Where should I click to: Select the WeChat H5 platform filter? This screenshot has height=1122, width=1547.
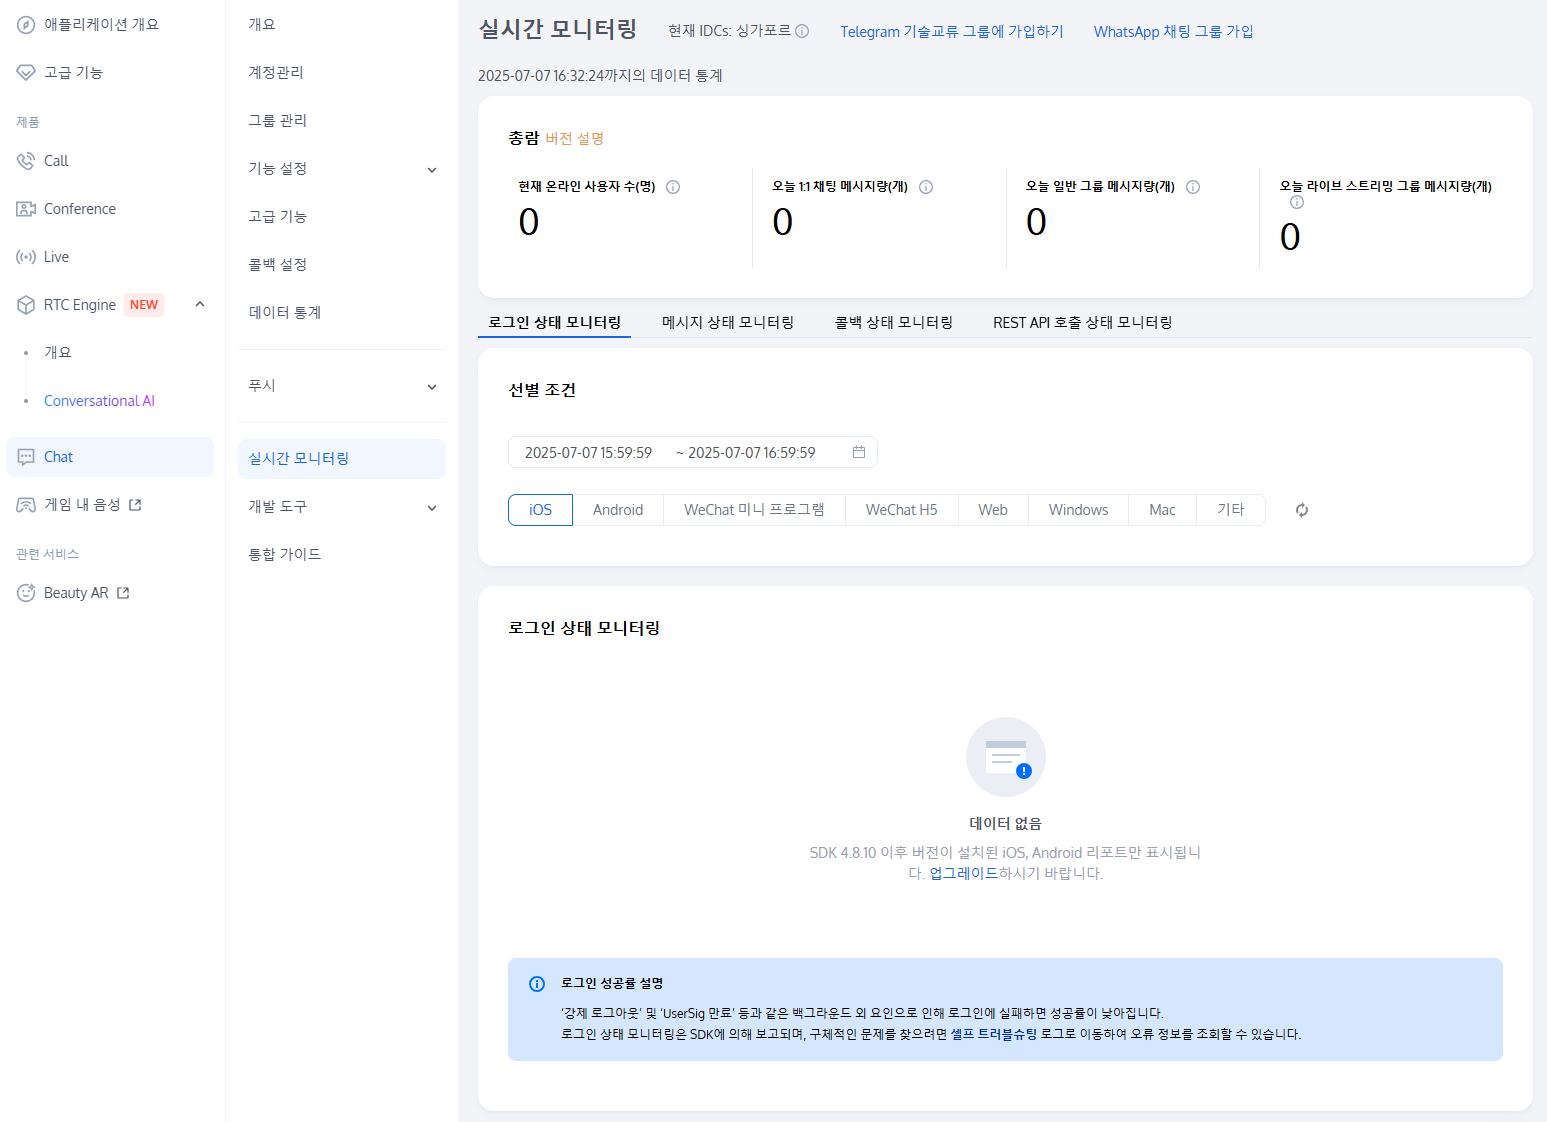(x=902, y=510)
